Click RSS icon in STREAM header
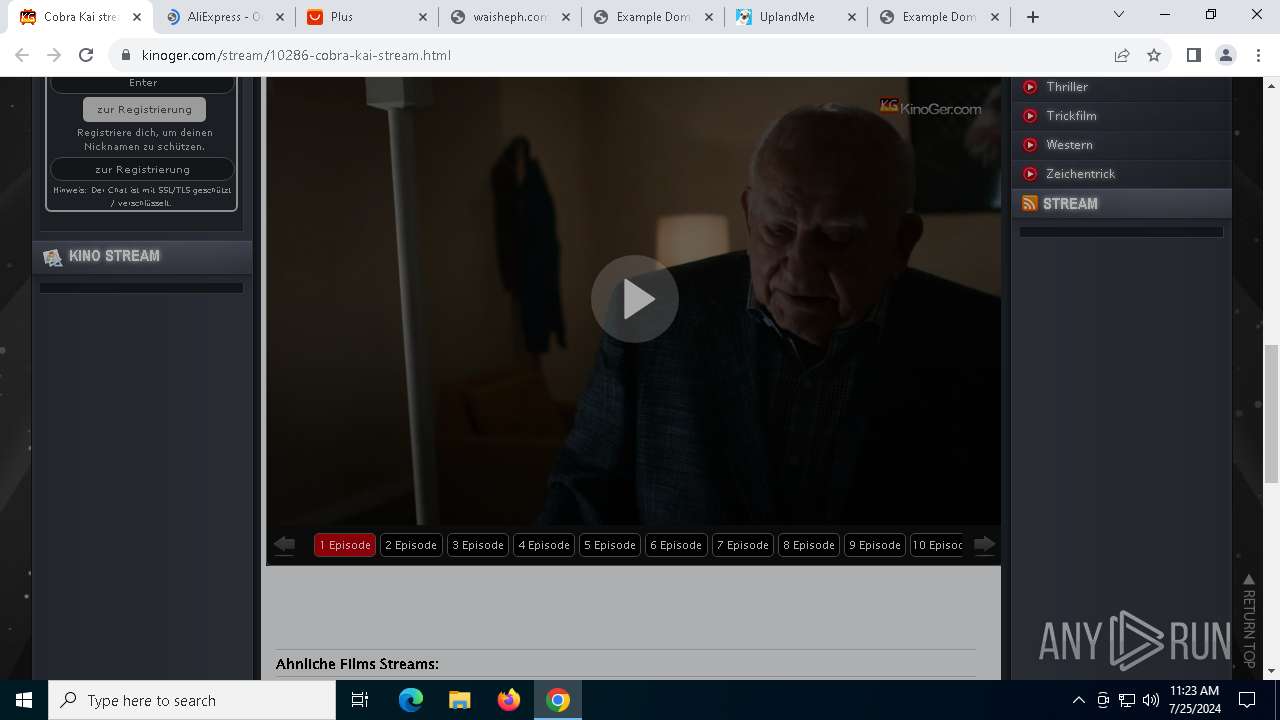This screenshot has width=1280, height=720. coord(1030,203)
